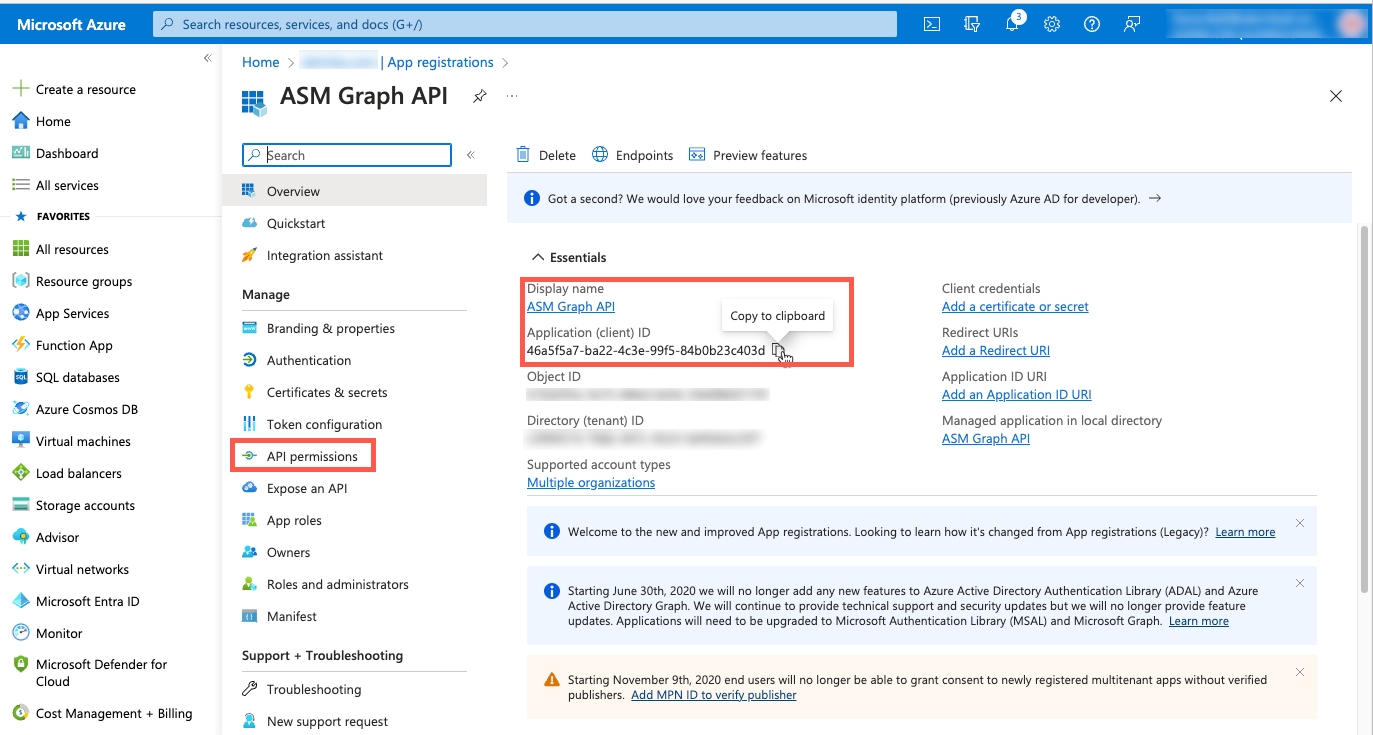Open the feedback icon in header
Viewport: 1373px width, 735px height.
point(1132,25)
